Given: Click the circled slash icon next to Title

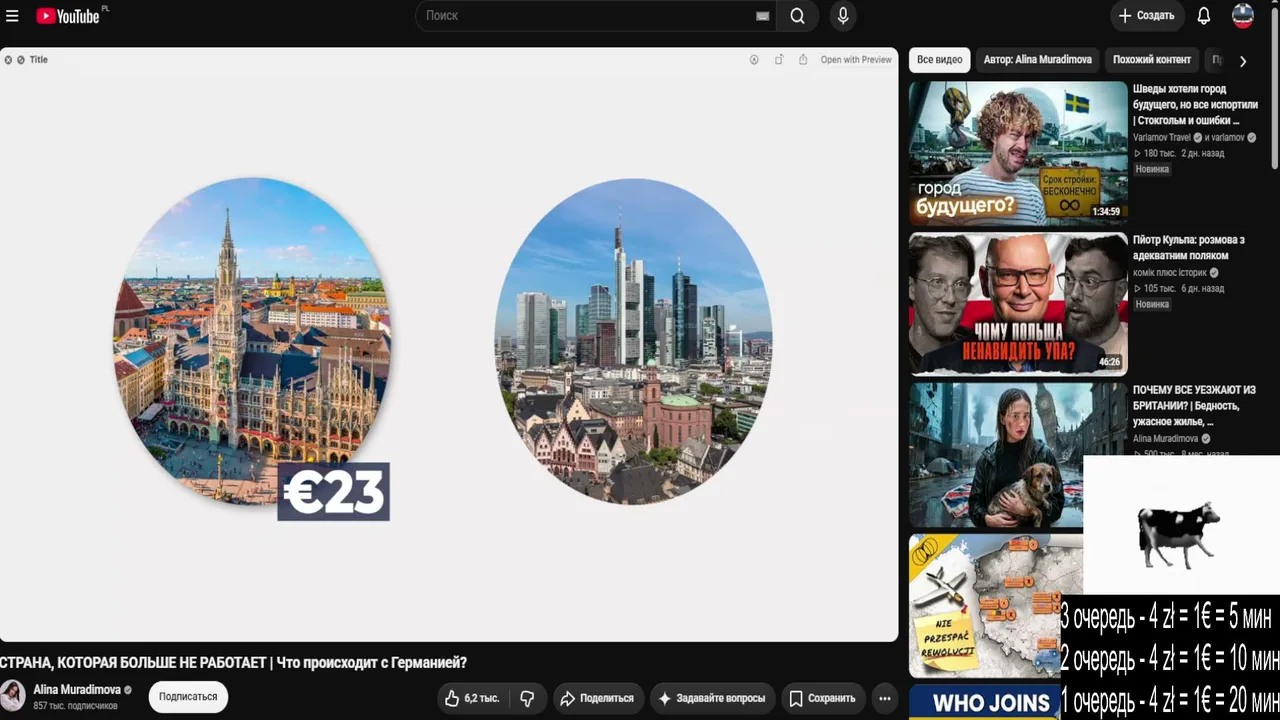Looking at the screenshot, I should [21, 60].
